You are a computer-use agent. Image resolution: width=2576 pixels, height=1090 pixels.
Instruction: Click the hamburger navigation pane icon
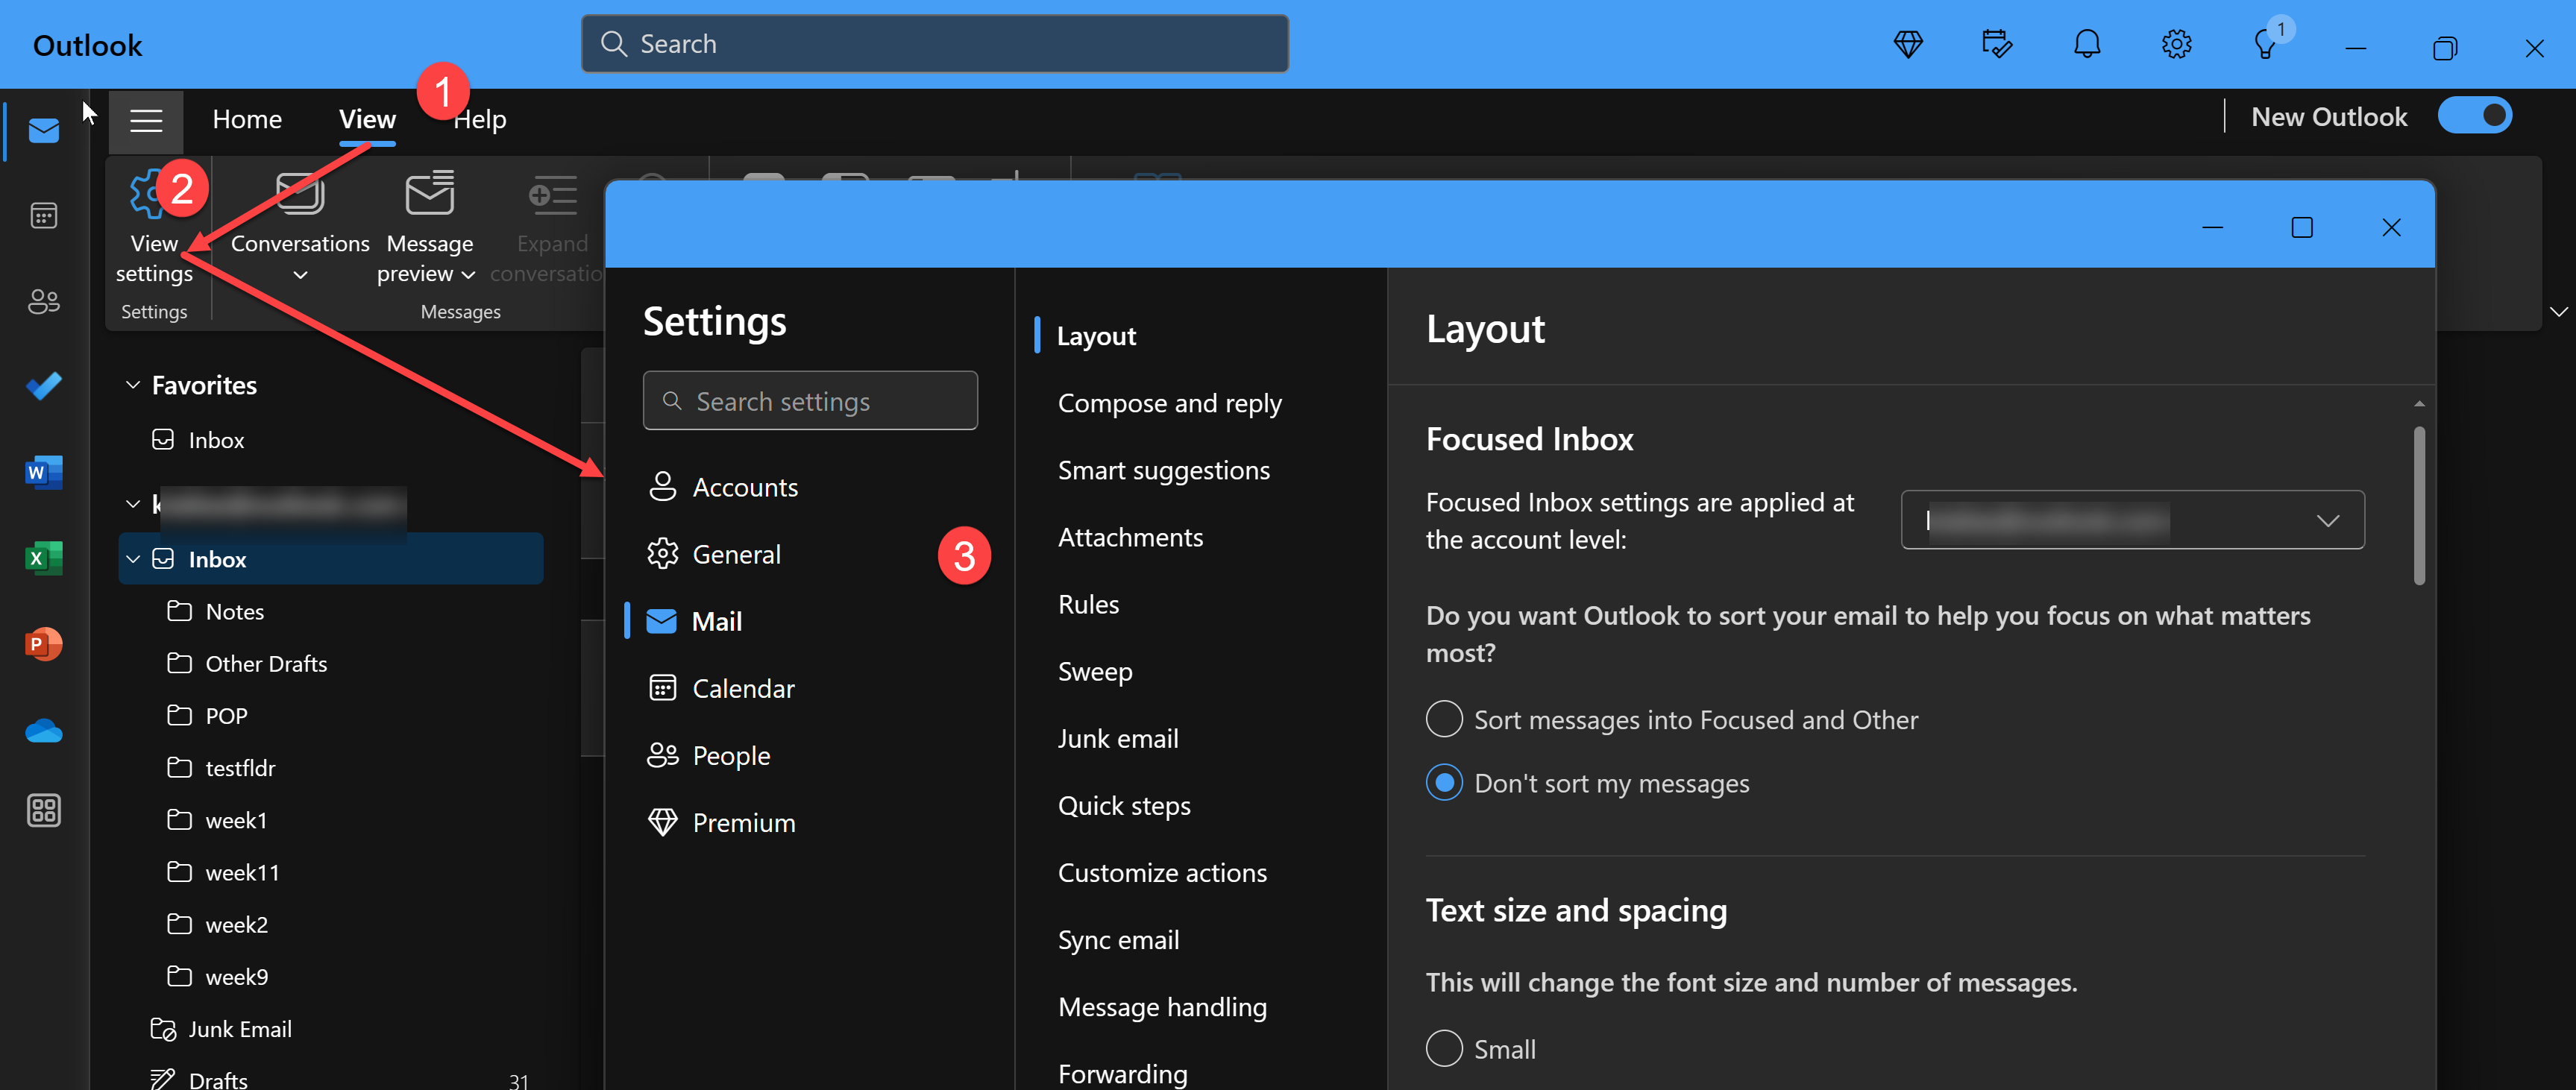(146, 120)
